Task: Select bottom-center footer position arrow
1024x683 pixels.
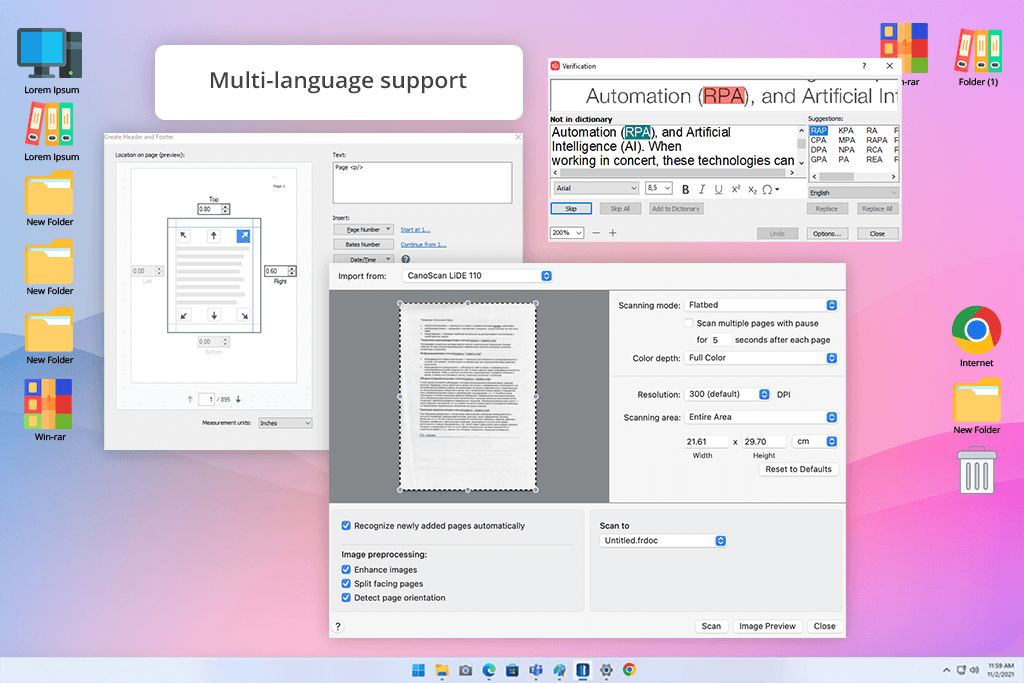Action: click(214, 315)
